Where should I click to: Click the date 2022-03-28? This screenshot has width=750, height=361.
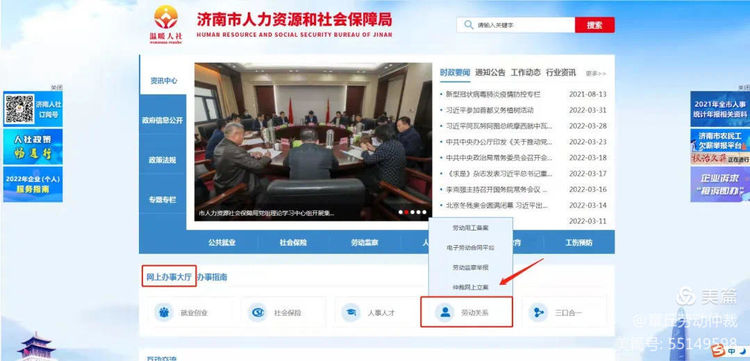click(587, 126)
